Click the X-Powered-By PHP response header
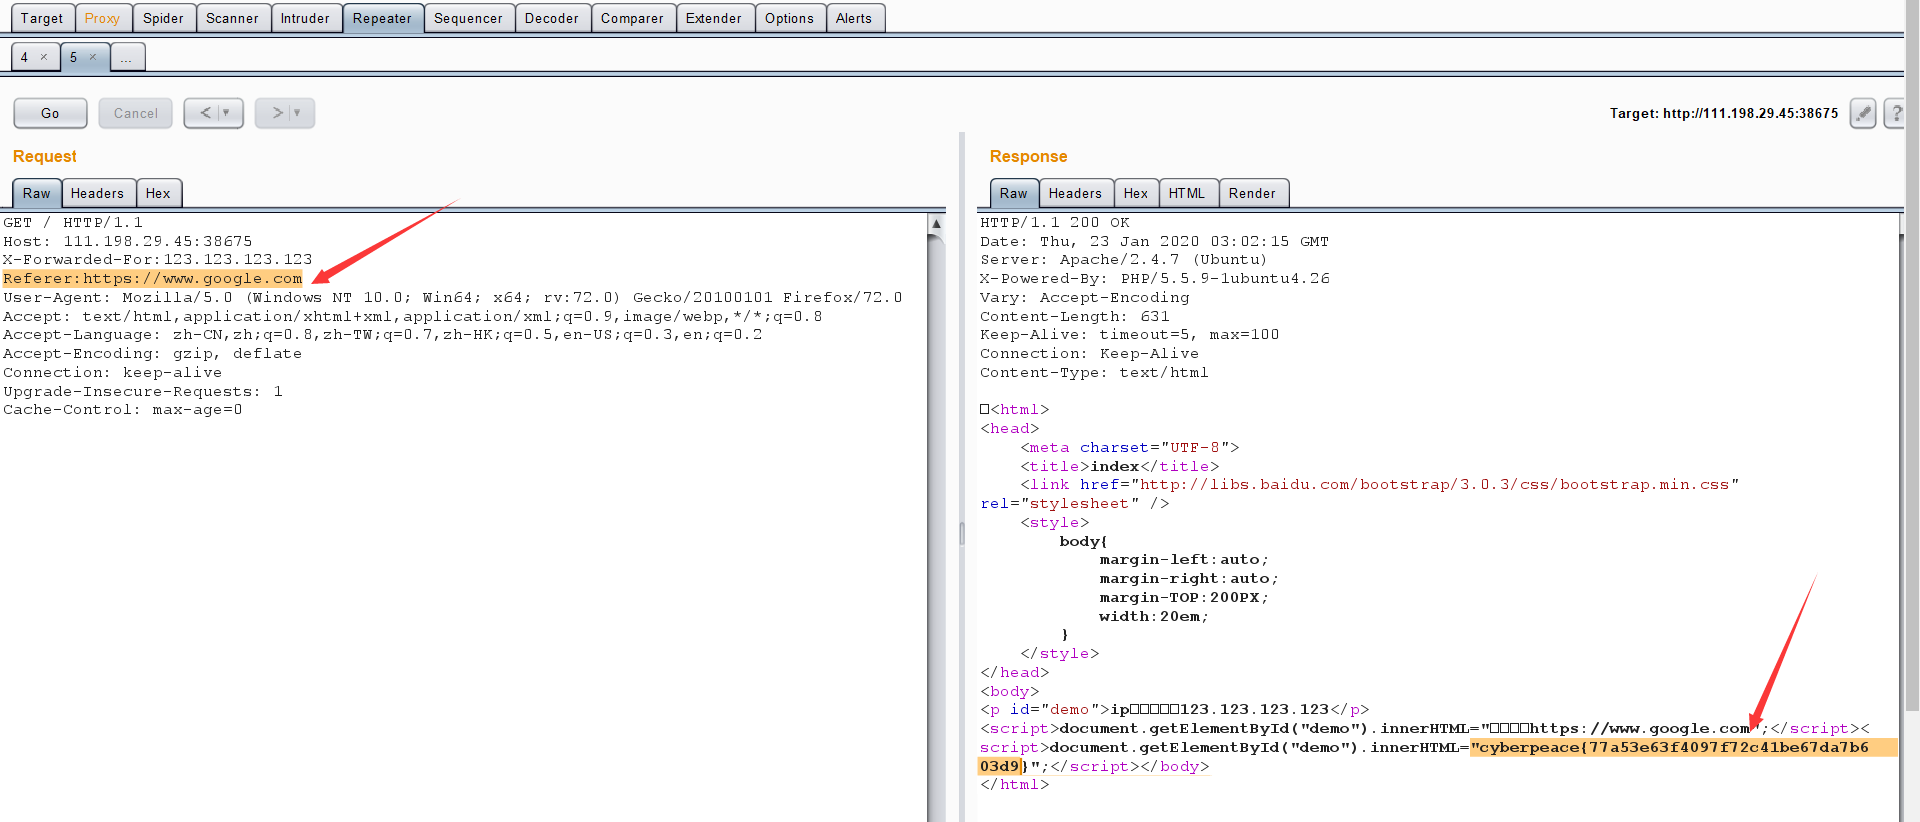The width and height of the screenshot is (1920, 822). coord(1155,279)
